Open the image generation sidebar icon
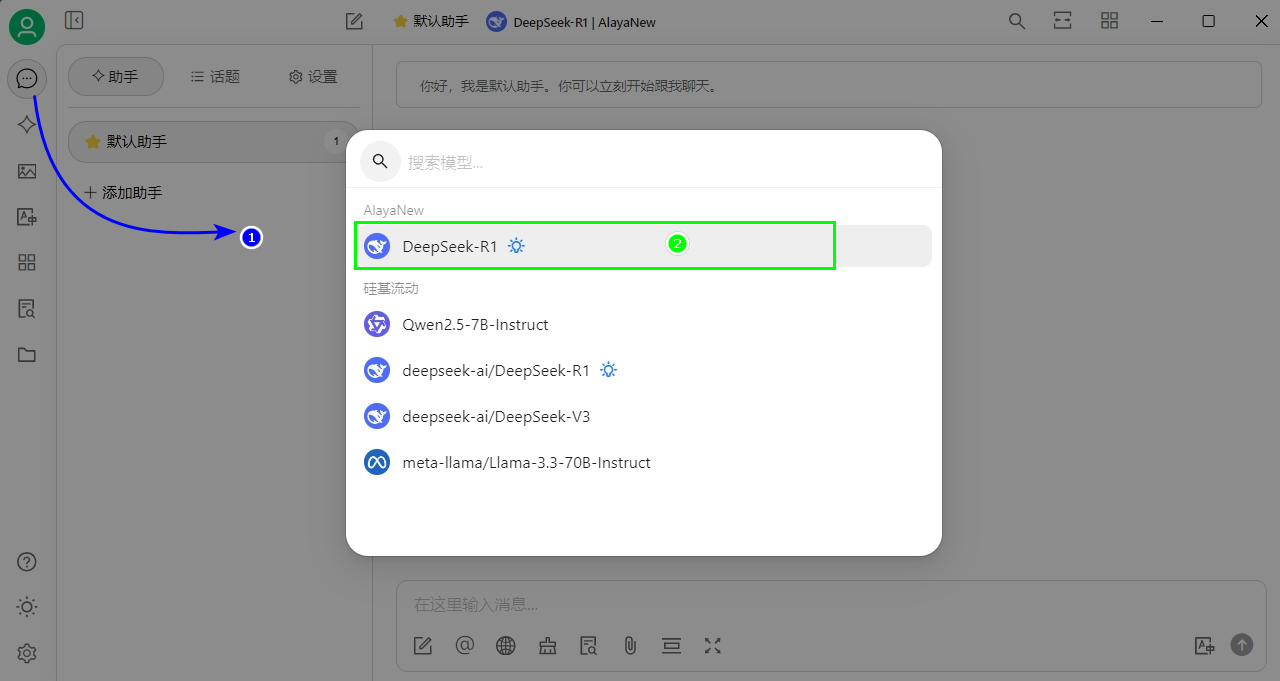 [27, 171]
